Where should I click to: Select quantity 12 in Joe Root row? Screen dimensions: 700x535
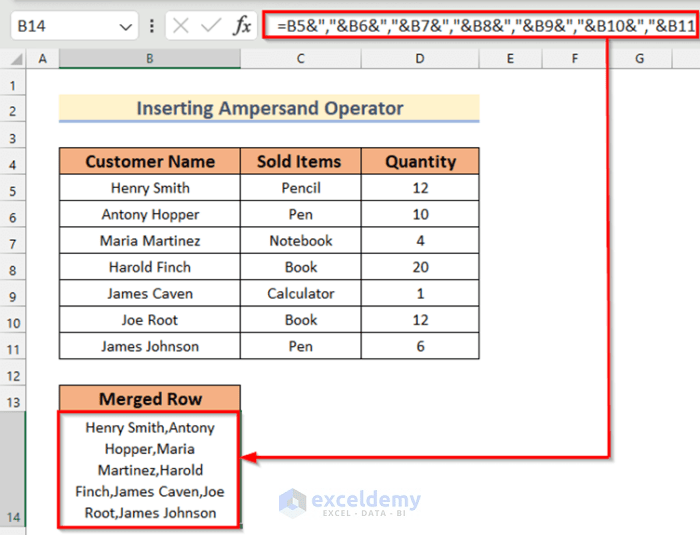pos(420,319)
